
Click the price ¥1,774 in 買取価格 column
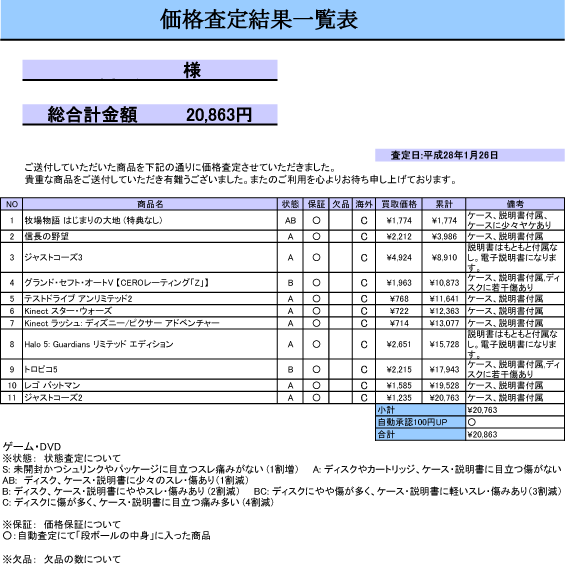click(x=399, y=220)
